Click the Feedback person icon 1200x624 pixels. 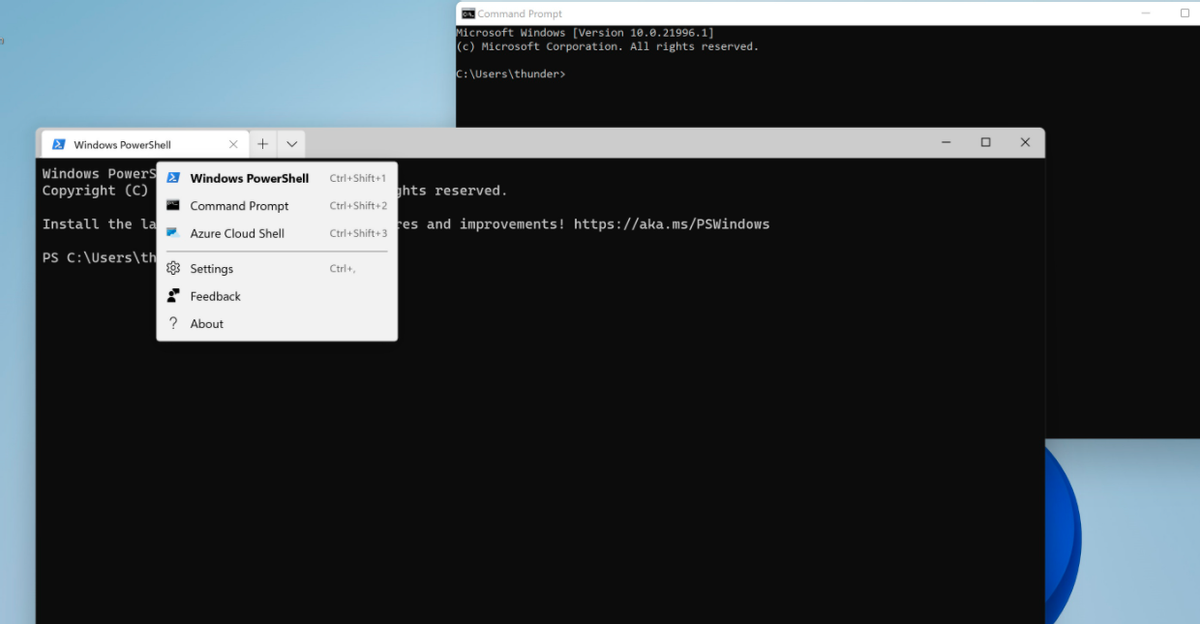173,296
